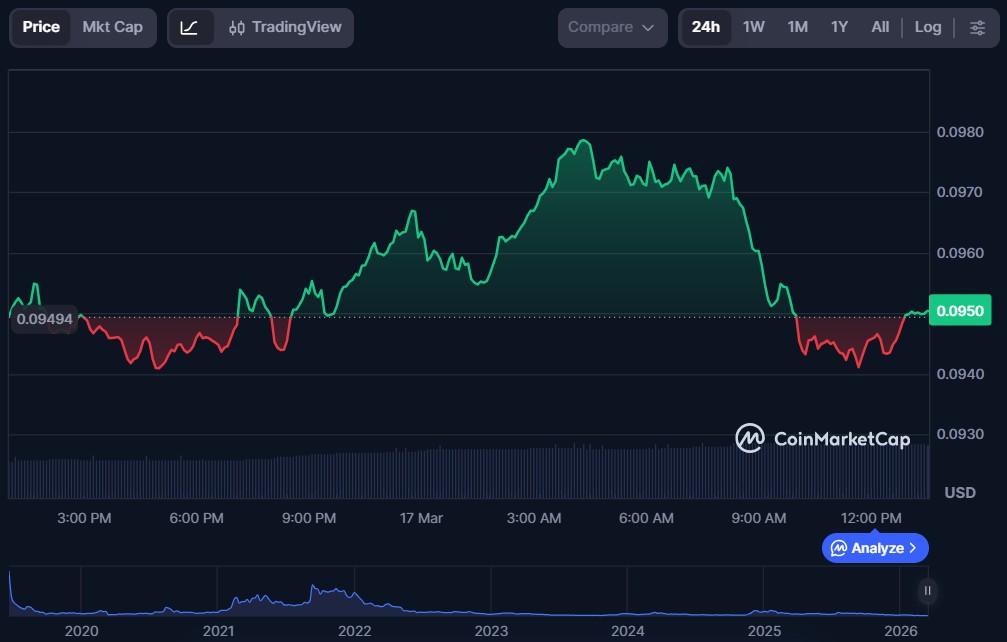This screenshot has height=642, width=1007.
Task: Click the 0.09494 opening price label
Action: pos(44,319)
